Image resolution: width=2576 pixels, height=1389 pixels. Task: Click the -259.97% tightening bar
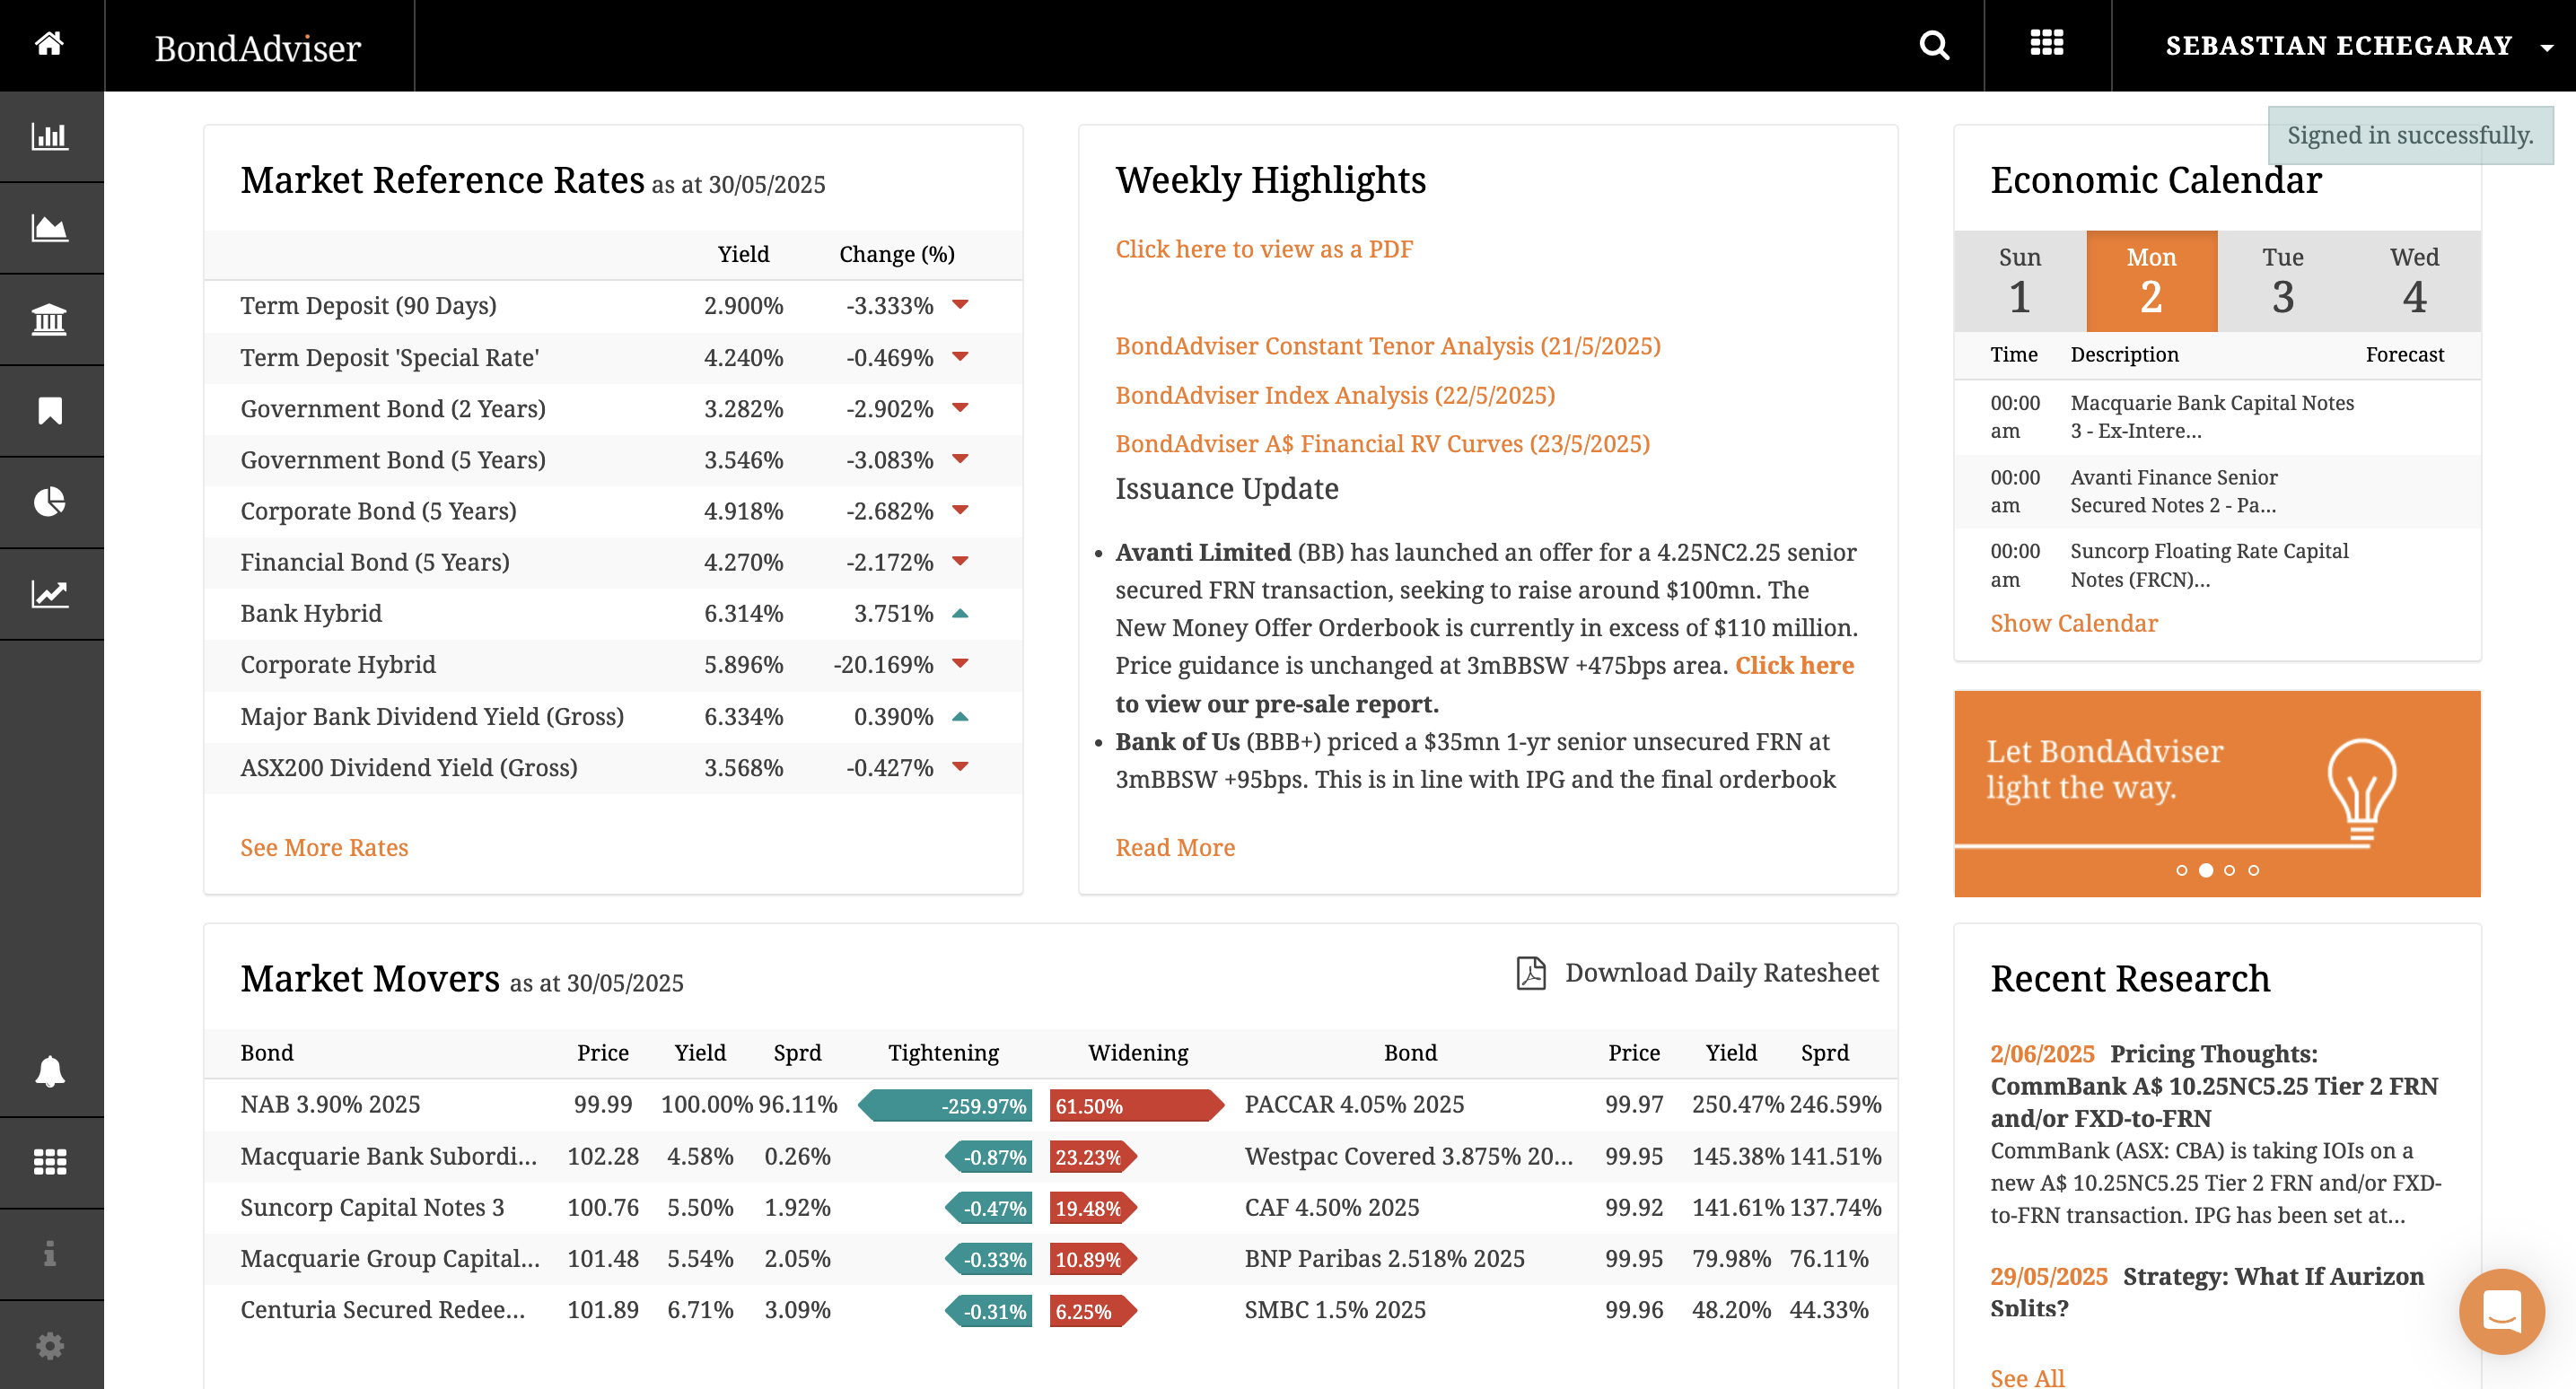(945, 1105)
